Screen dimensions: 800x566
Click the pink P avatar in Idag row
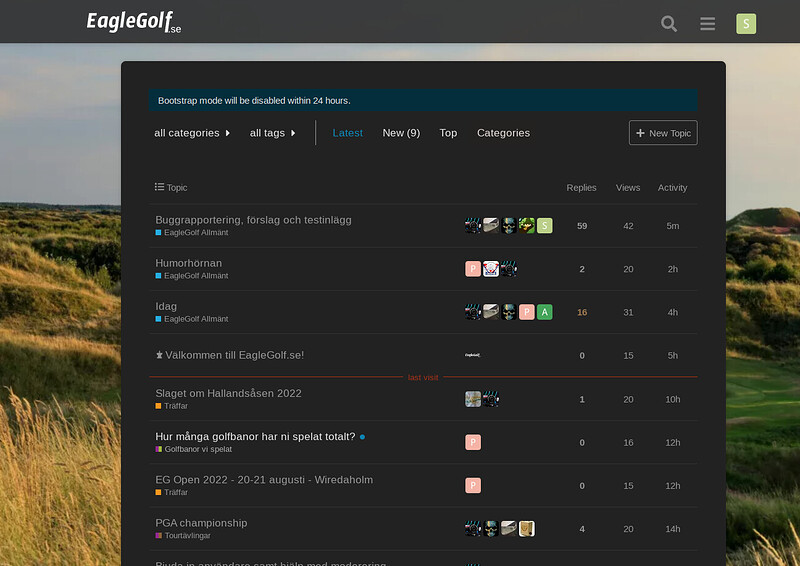coord(527,312)
